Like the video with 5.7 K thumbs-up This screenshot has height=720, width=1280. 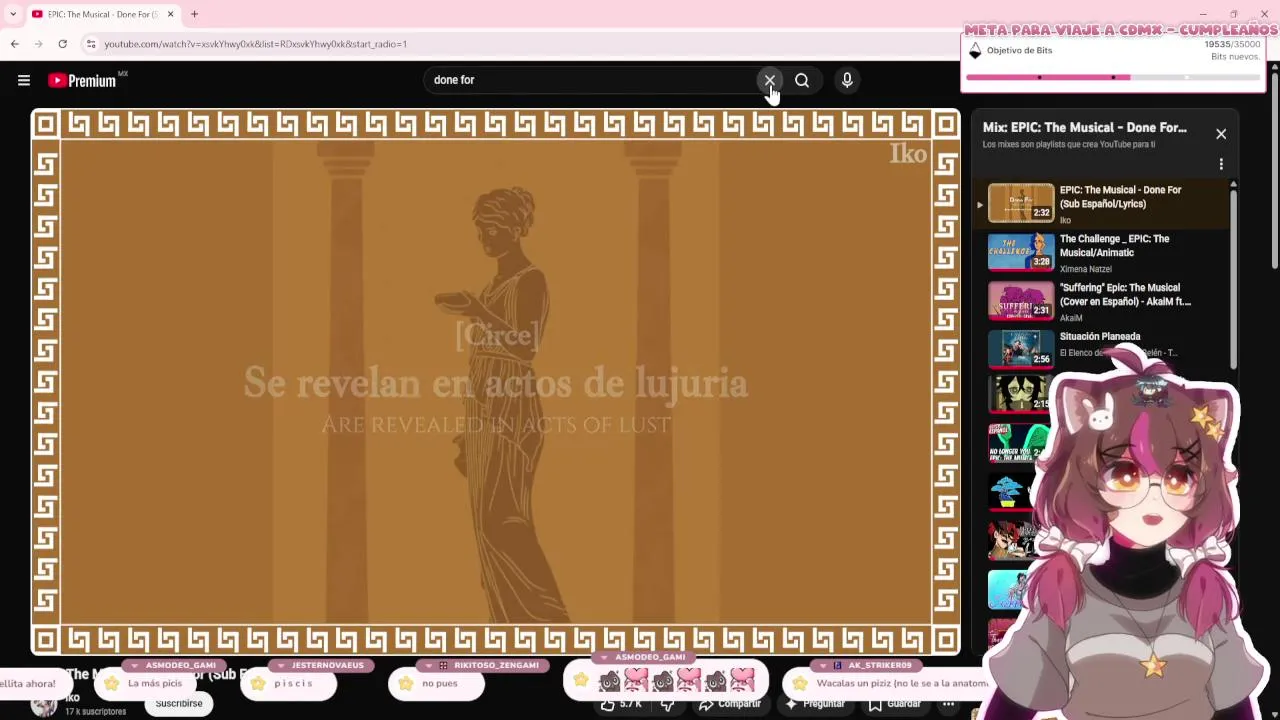pyautogui.click(x=622, y=704)
